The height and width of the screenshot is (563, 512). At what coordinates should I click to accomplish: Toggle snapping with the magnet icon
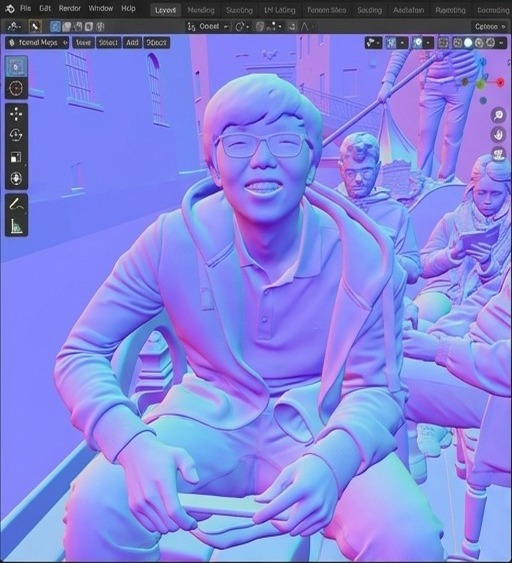pos(260,27)
